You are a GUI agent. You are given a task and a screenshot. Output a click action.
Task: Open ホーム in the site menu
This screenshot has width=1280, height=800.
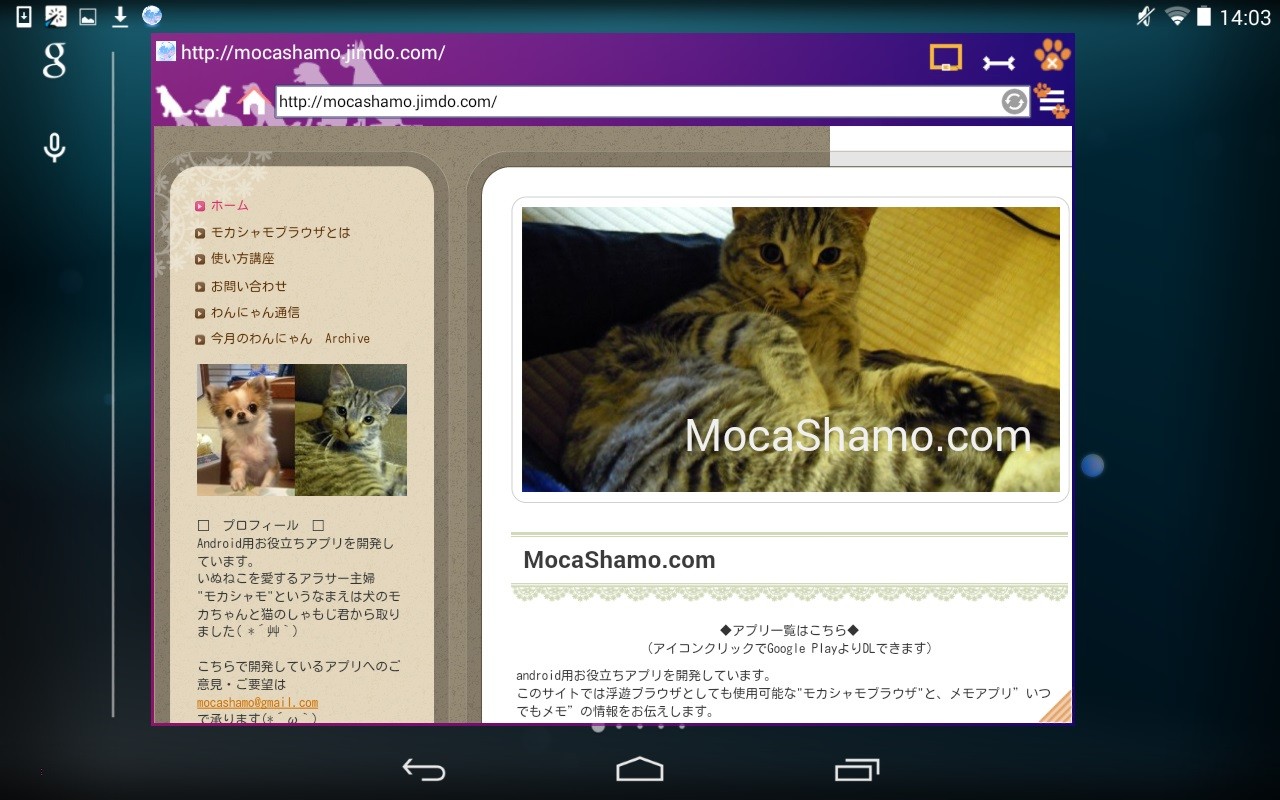pyautogui.click(x=229, y=205)
